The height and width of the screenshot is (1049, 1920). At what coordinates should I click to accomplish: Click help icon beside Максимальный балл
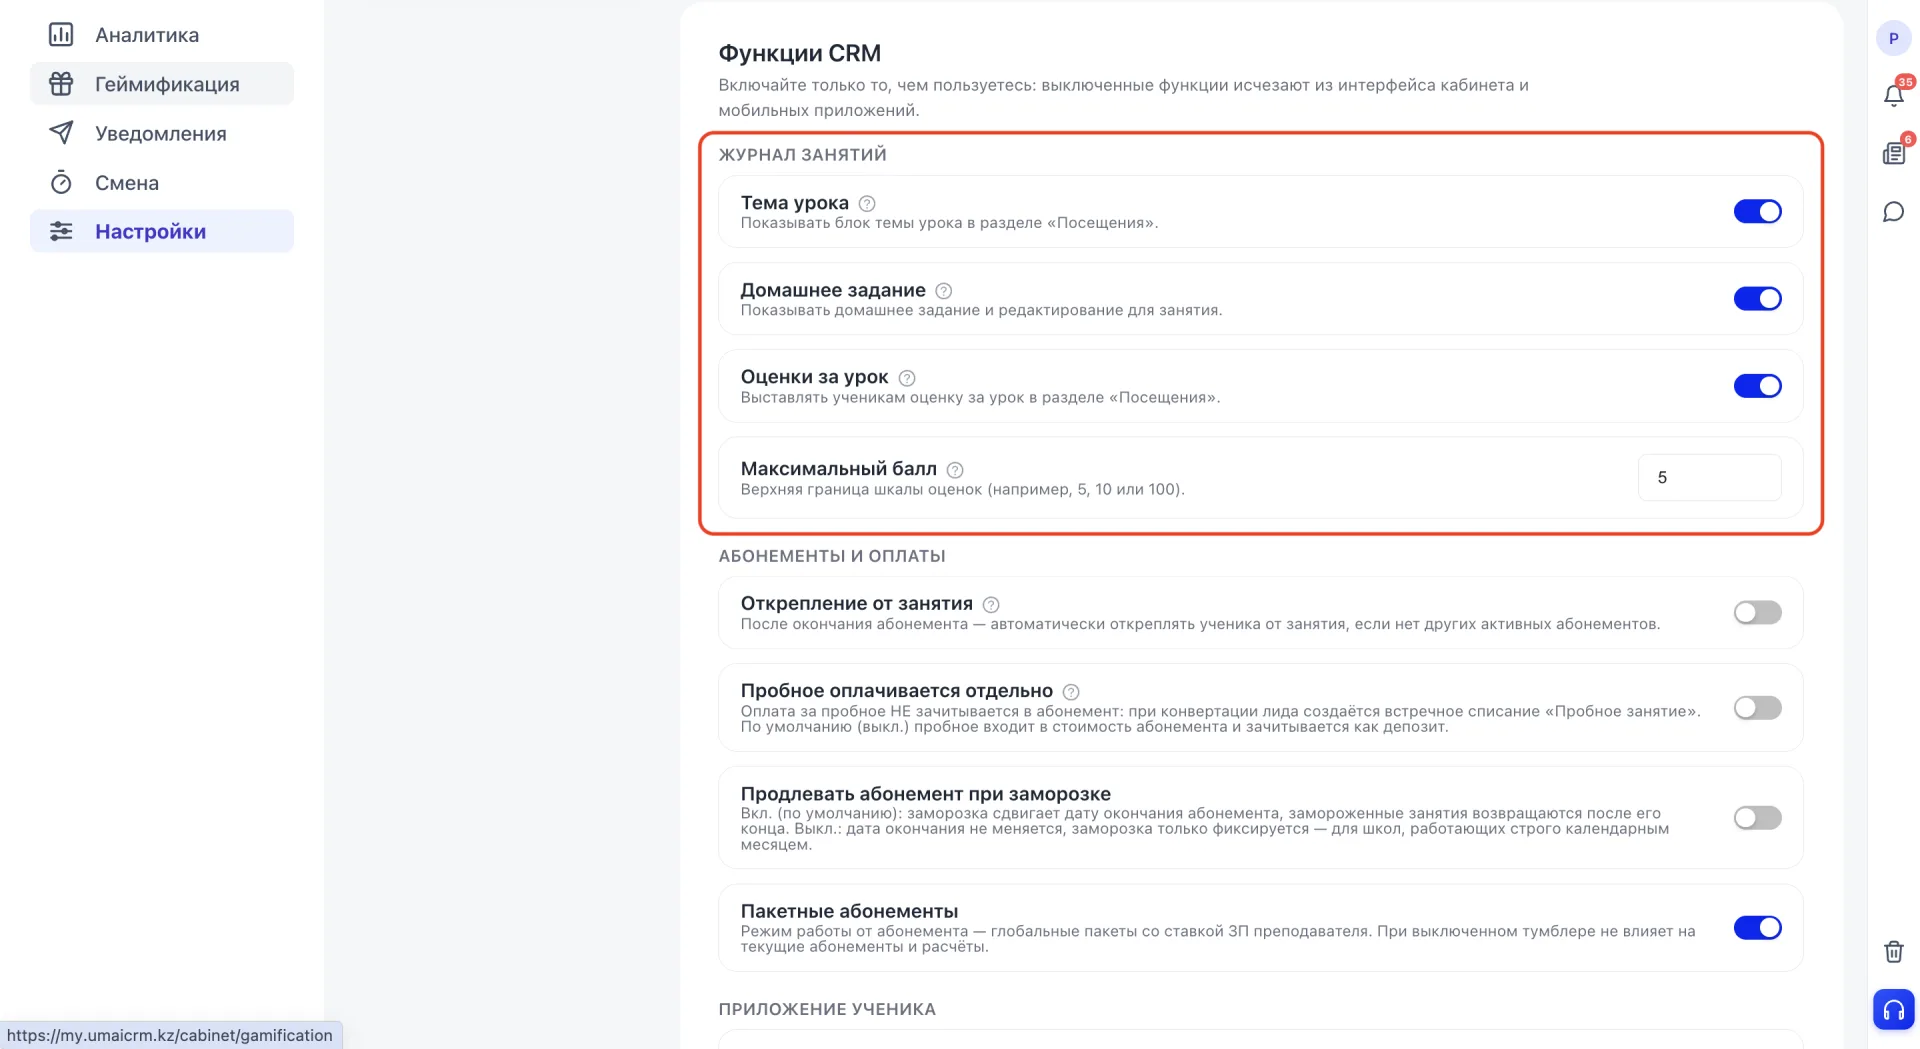tap(955, 470)
